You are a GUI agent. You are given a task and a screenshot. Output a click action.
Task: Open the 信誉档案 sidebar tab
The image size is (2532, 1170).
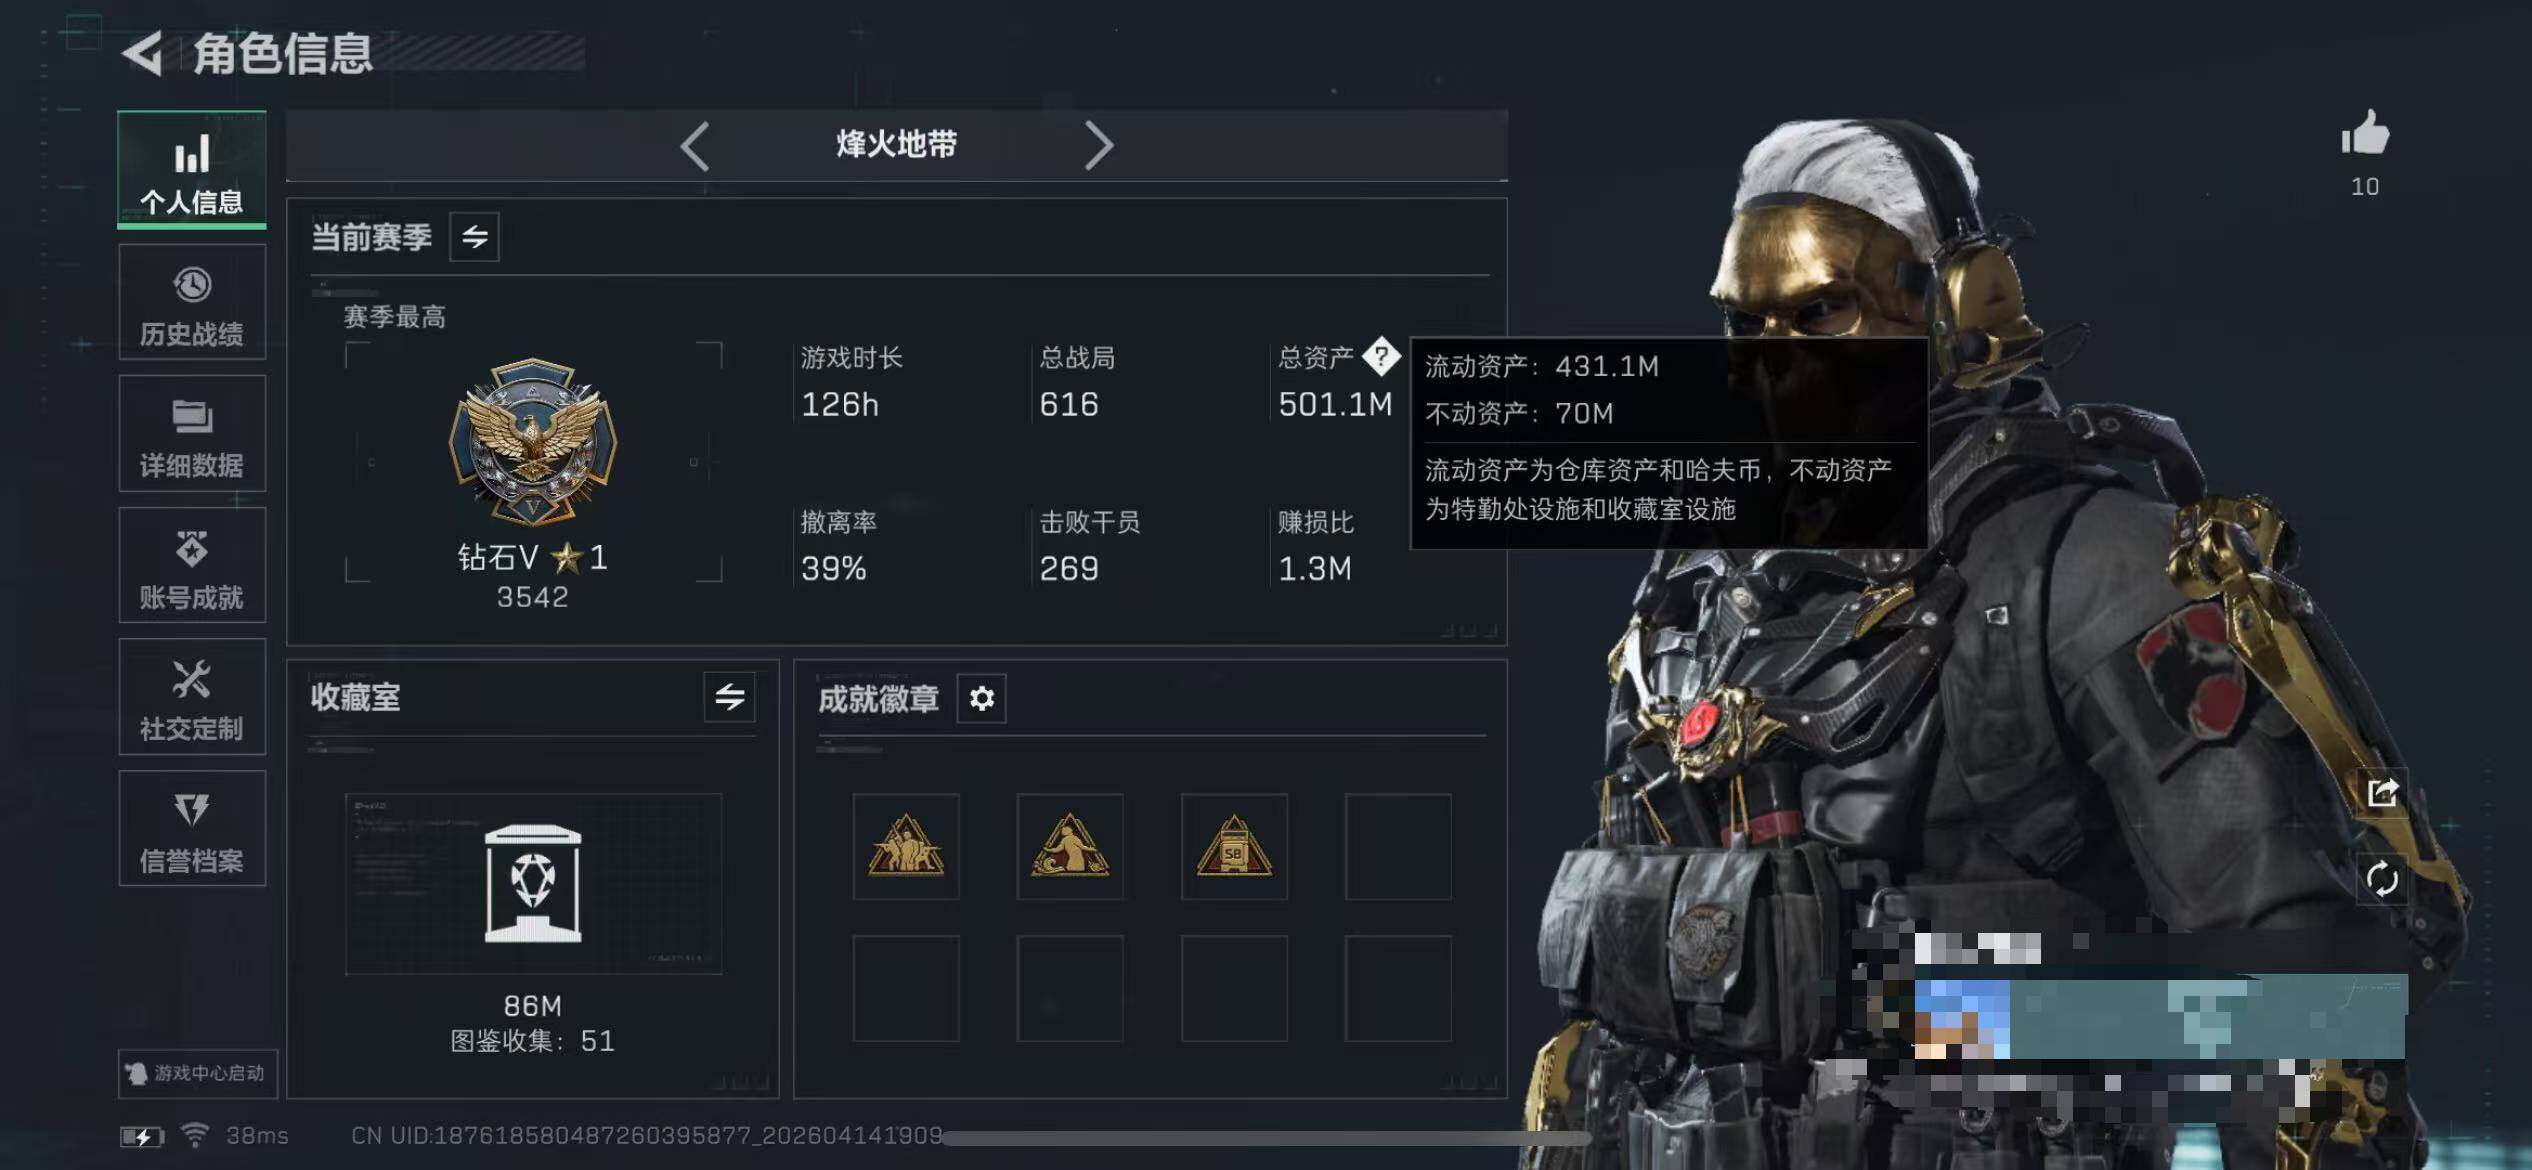pos(192,829)
